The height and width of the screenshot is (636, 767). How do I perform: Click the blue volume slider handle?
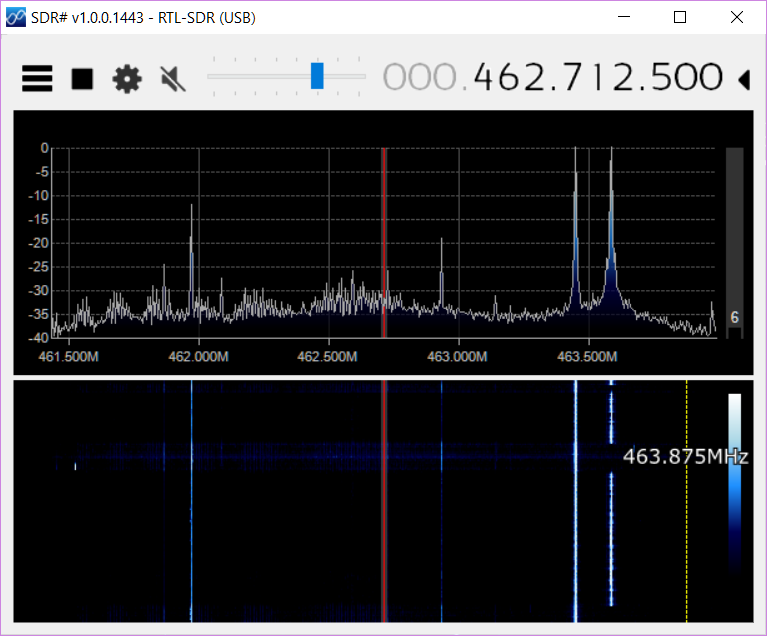317,76
